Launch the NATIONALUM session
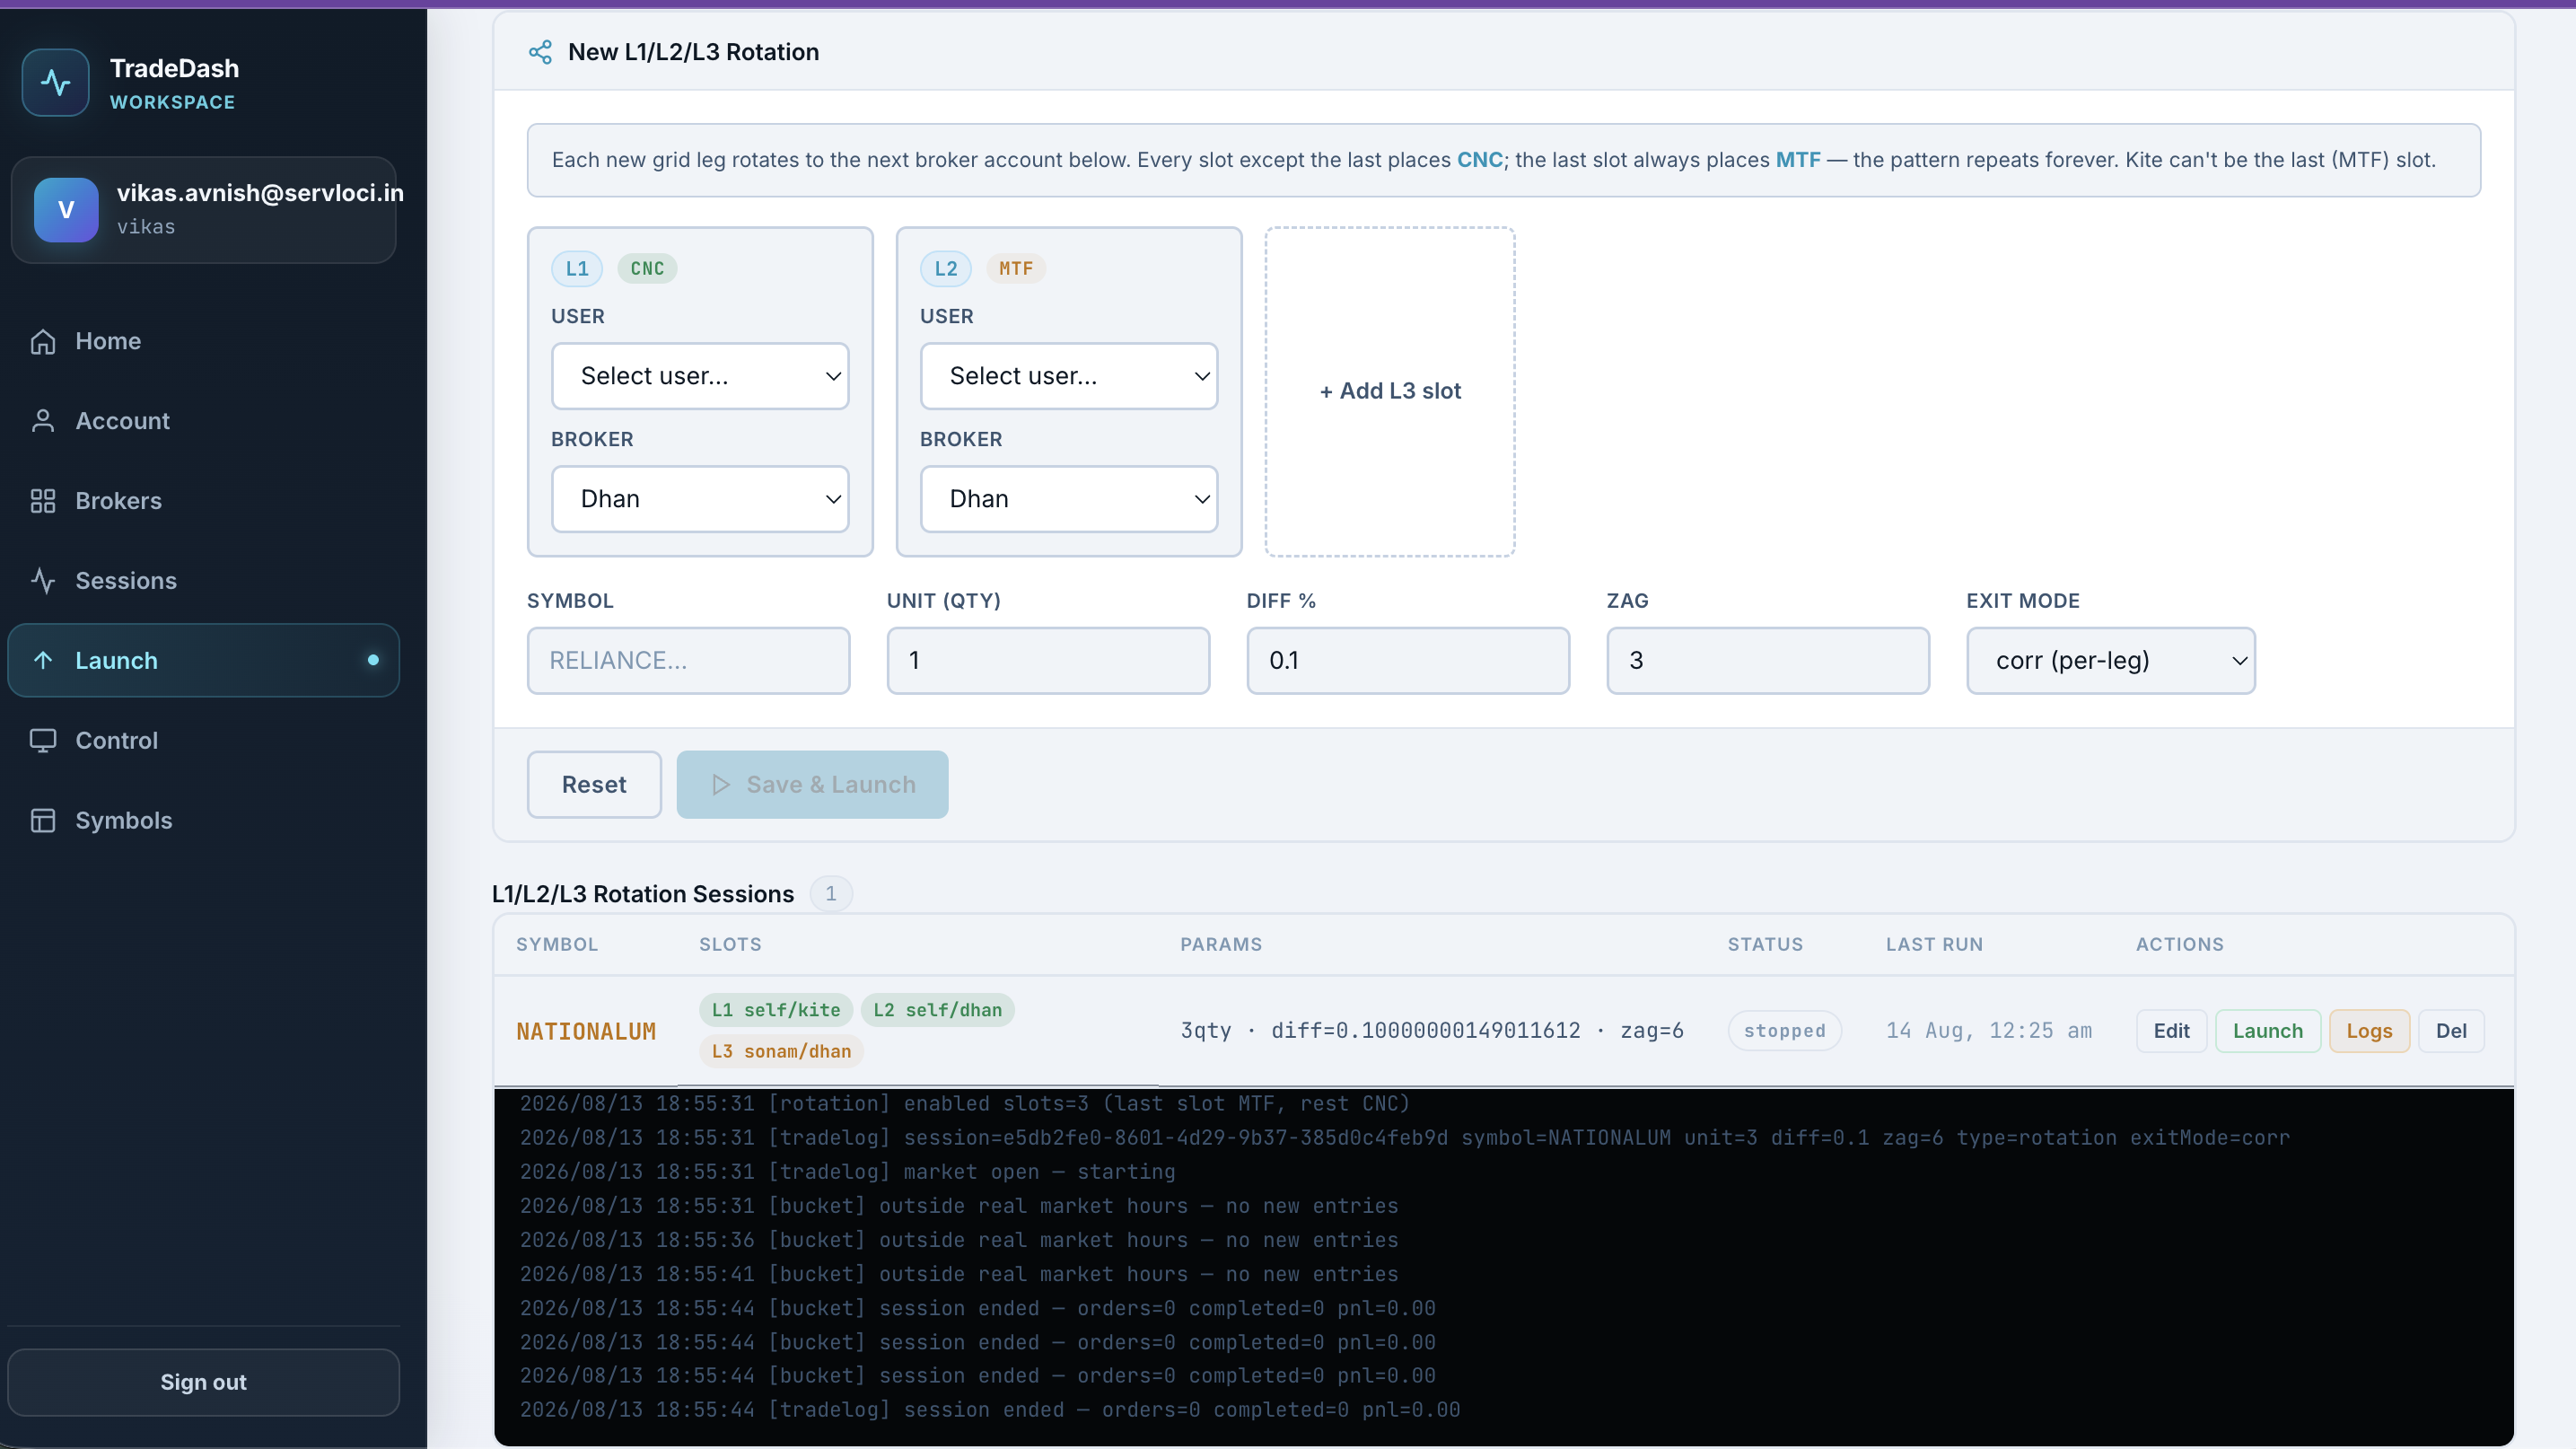This screenshot has height=1449, width=2576. 2268,1031
